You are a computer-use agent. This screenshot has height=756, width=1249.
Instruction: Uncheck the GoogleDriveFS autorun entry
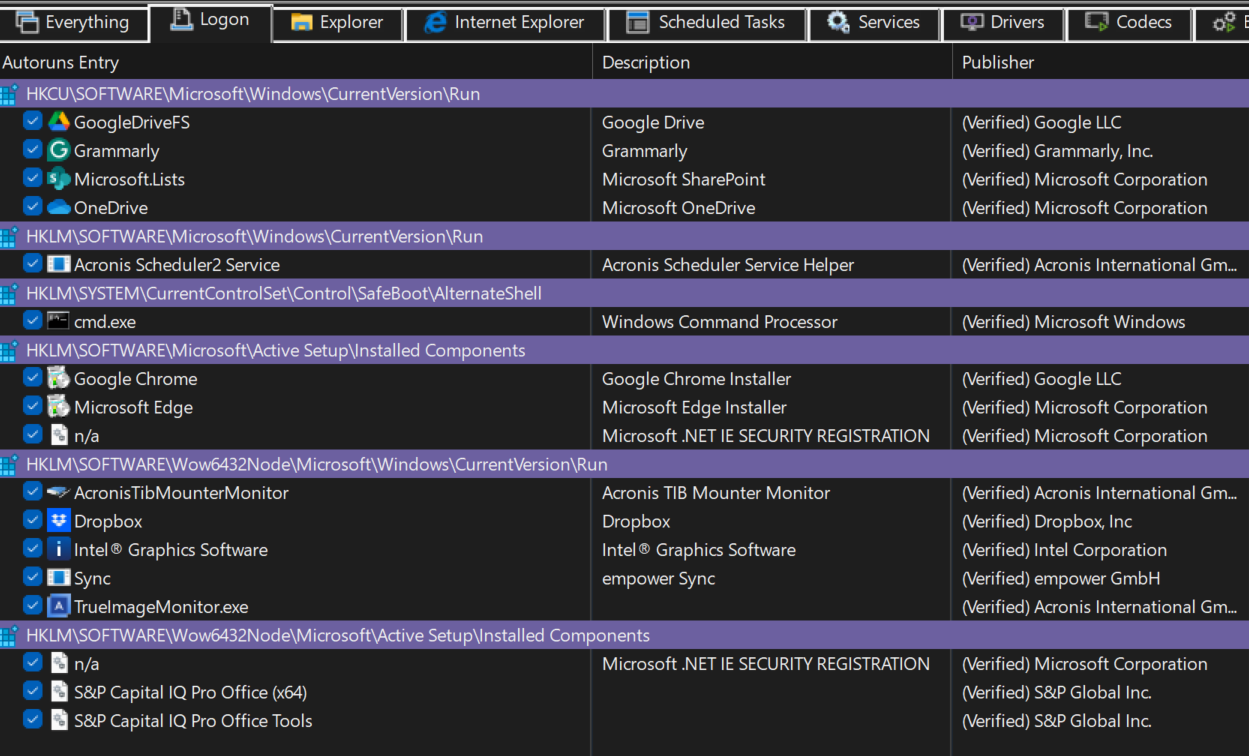pos(32,121)
